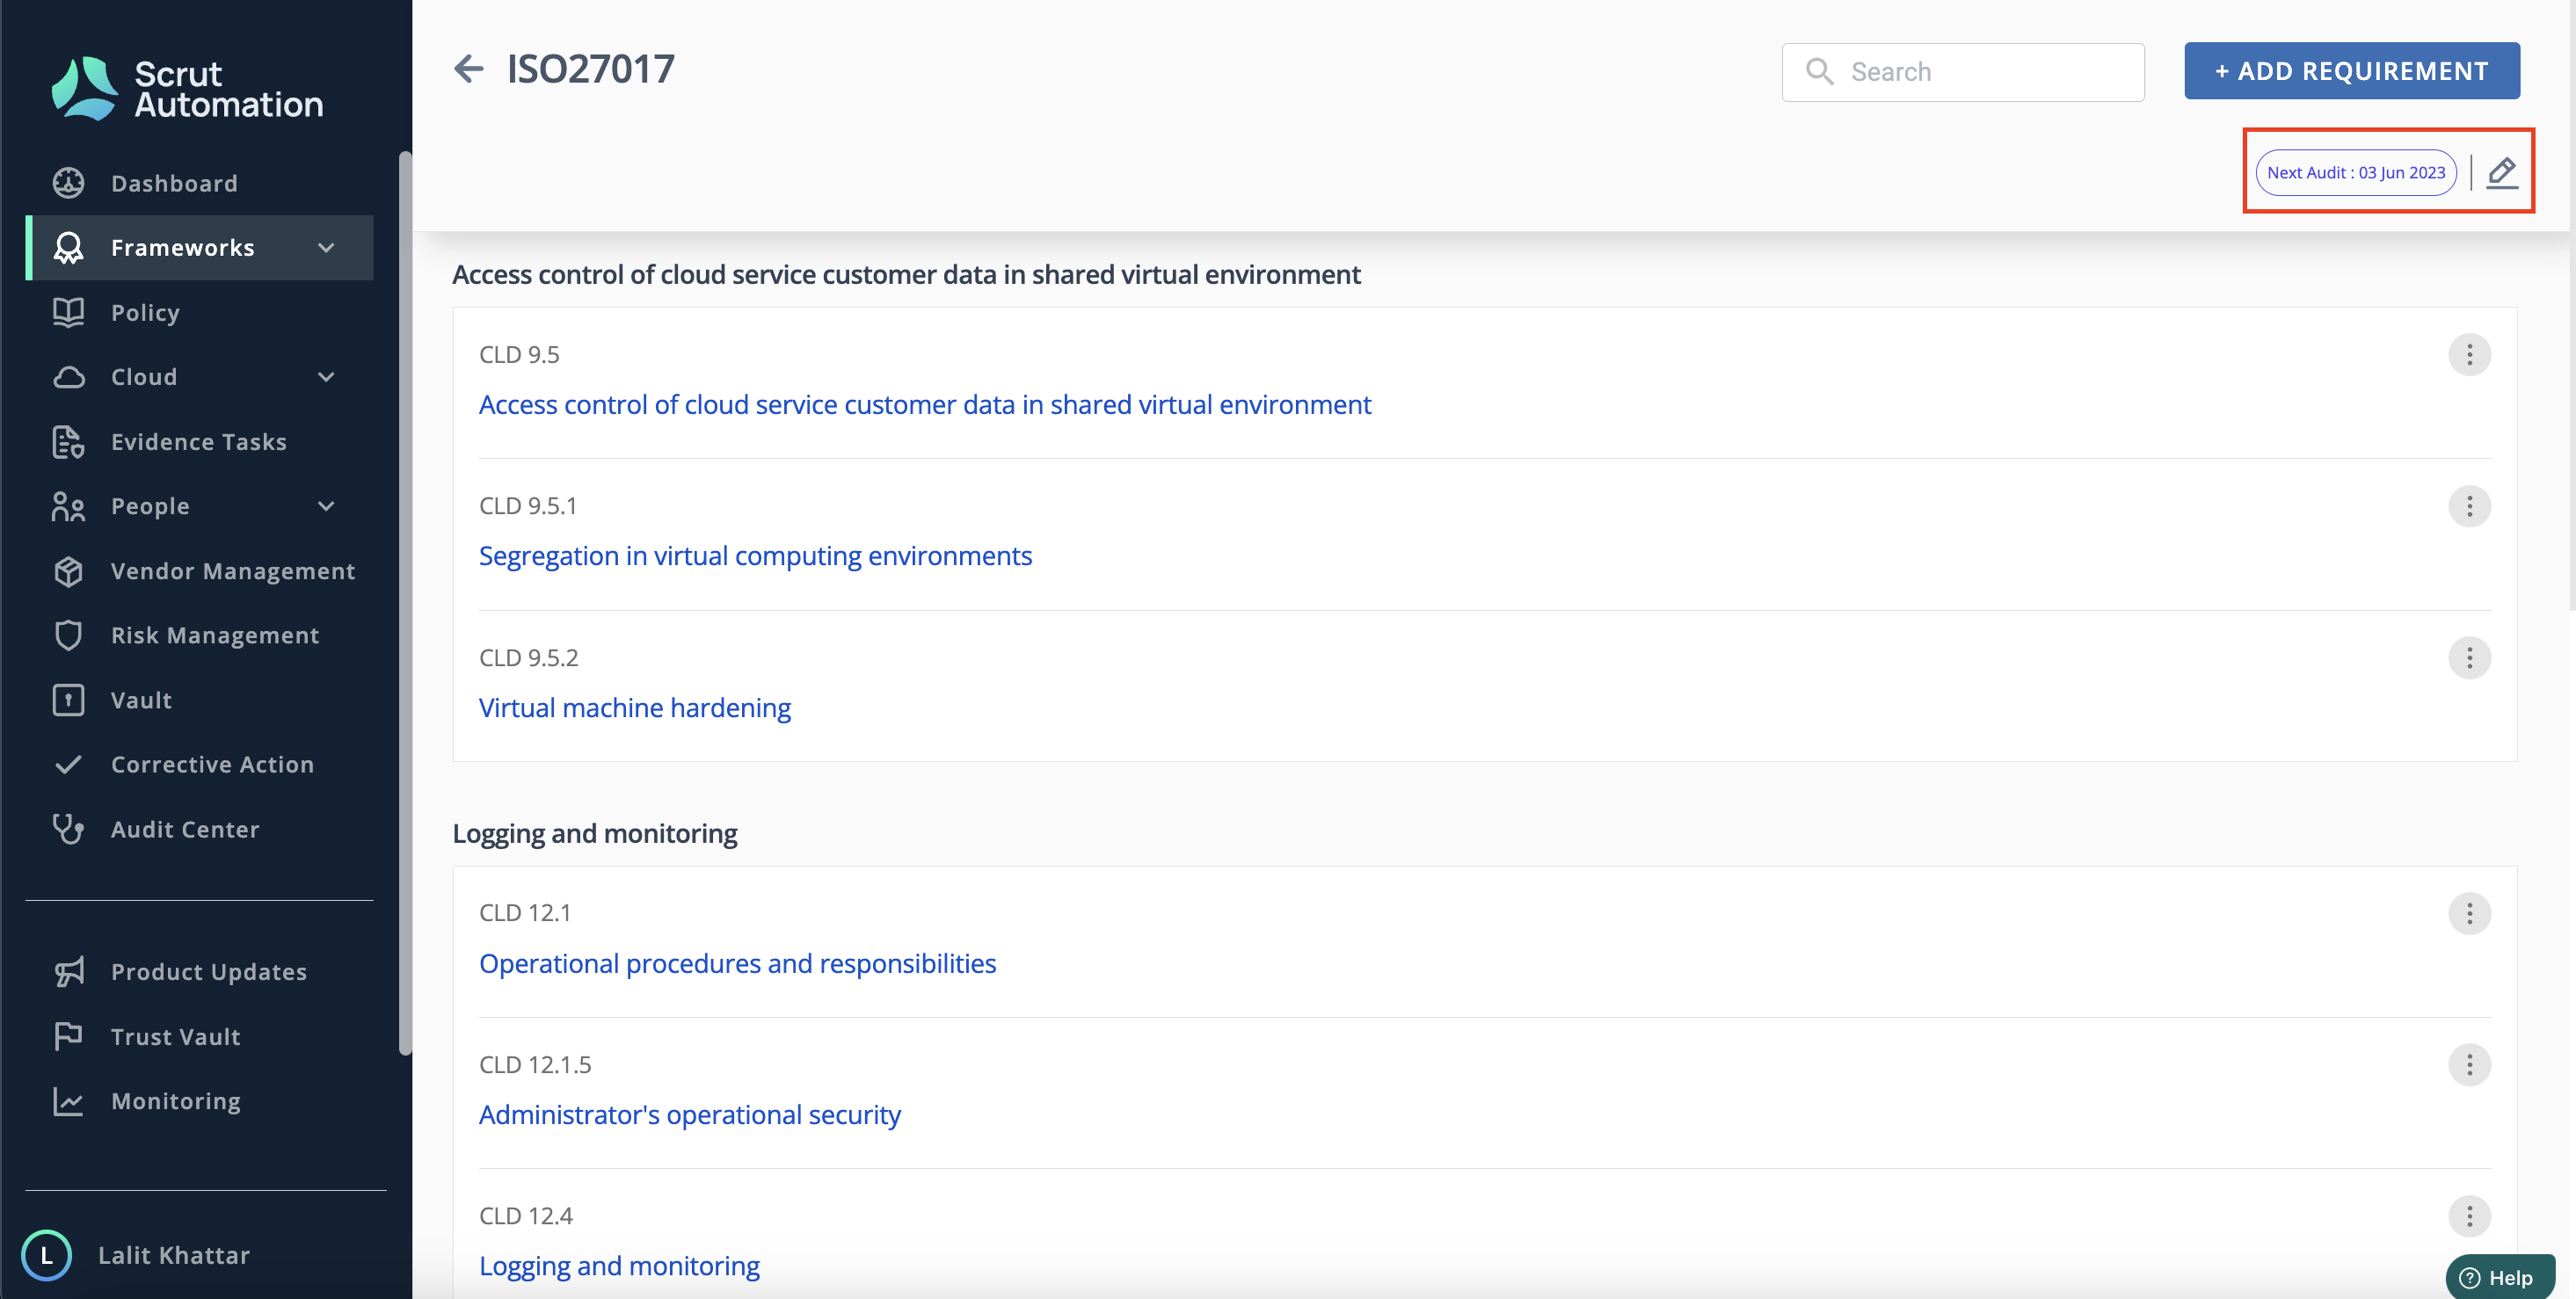
Task: Click the ISO27017 page title
Action: (x=590, y=69)
